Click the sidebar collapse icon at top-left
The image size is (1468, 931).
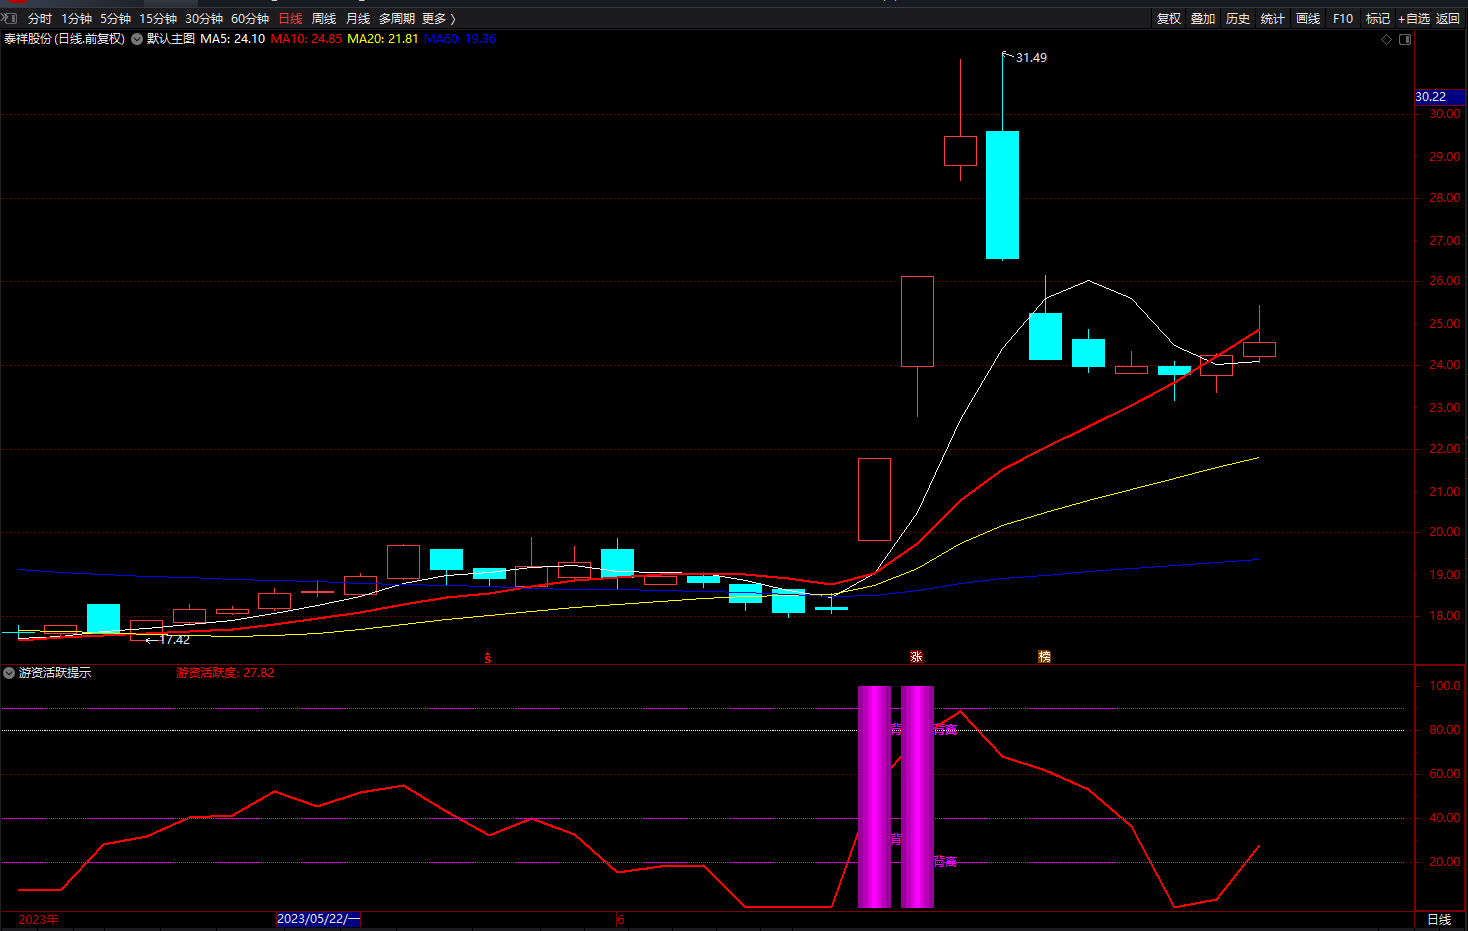point(8,18)
